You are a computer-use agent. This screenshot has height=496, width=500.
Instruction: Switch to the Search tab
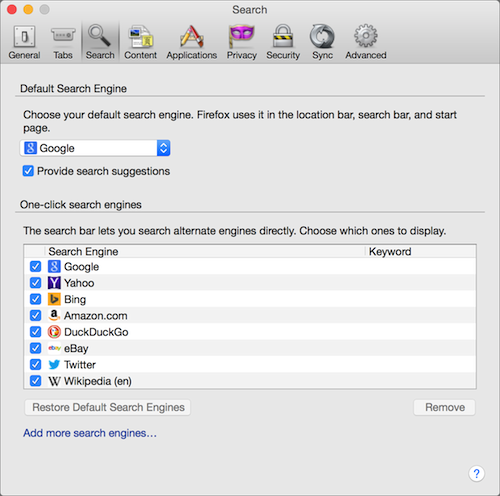pyautogui.click(x=100, y=42)
